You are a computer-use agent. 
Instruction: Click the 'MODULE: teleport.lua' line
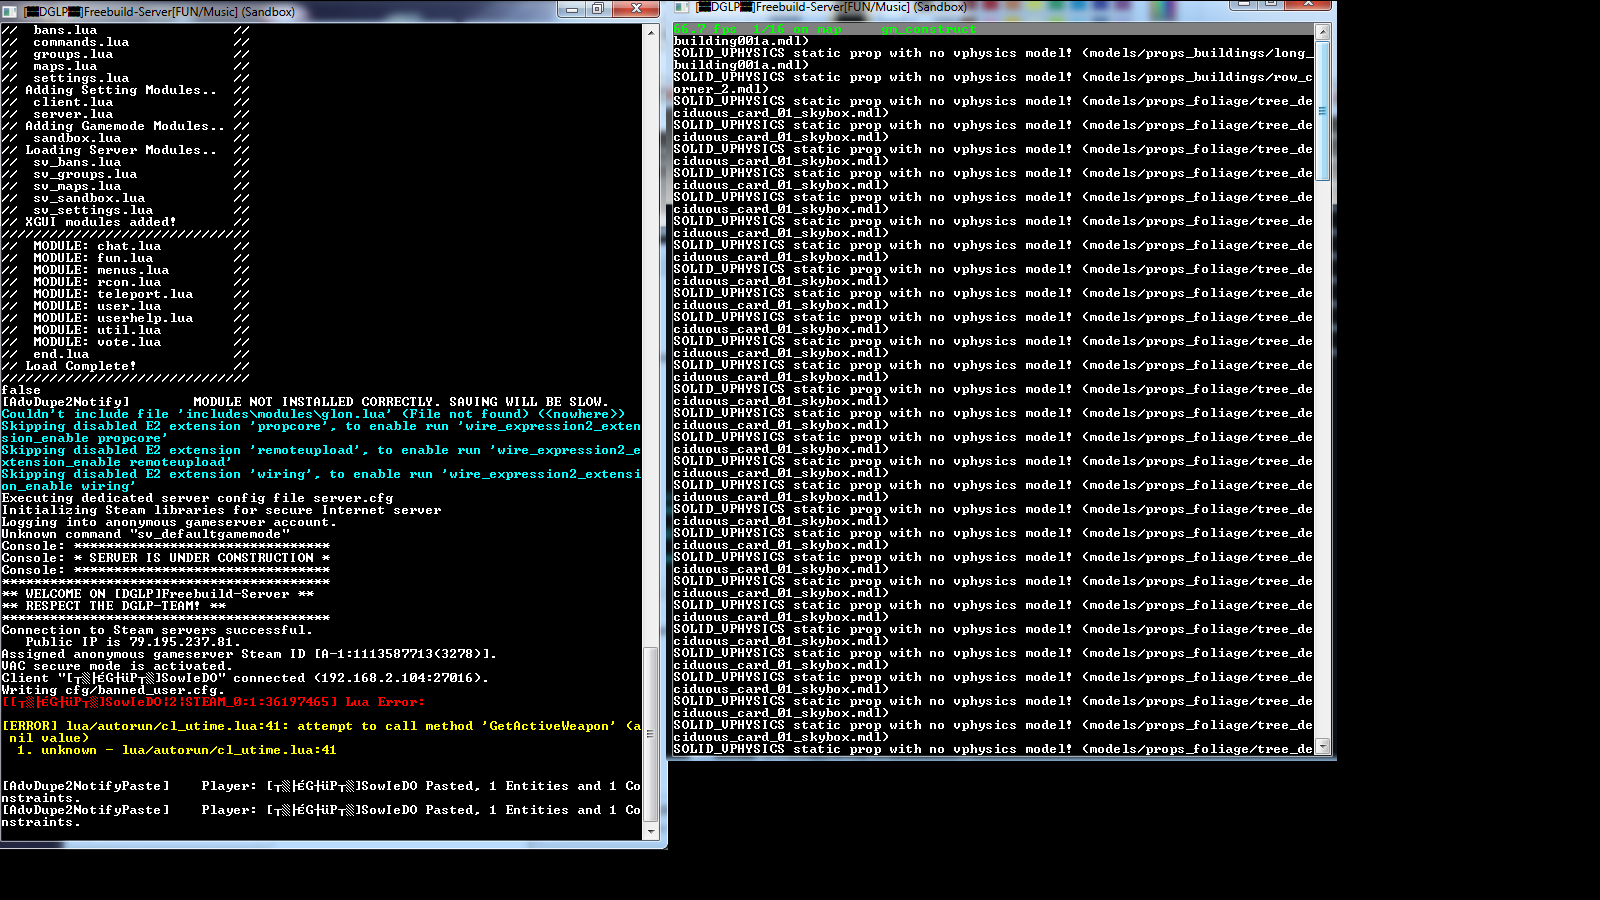(x=113, y=294)
